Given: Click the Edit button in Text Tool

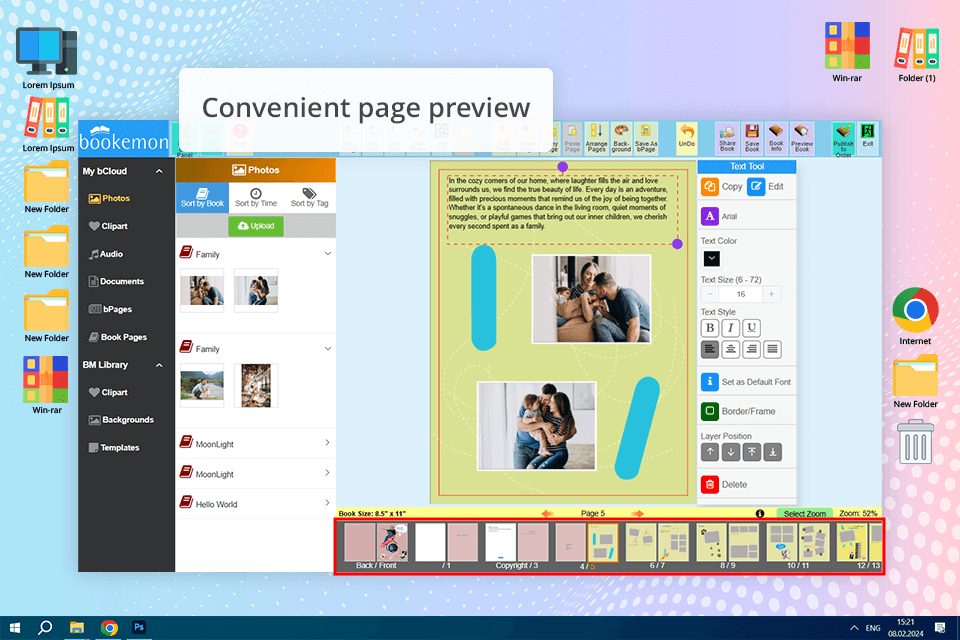Looking at the screenshot, I should click(x=766, y=187).
